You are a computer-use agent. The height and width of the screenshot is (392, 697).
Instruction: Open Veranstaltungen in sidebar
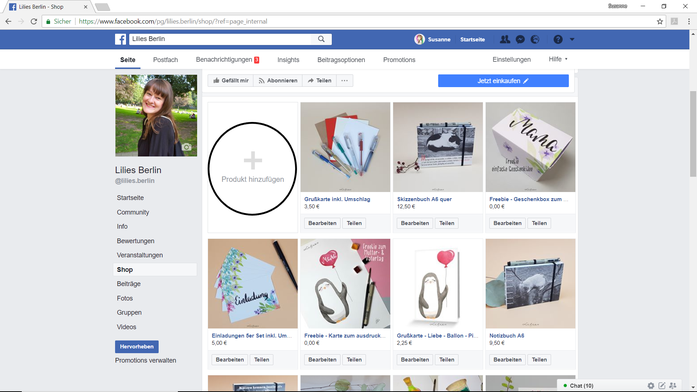tap(140, 255)
